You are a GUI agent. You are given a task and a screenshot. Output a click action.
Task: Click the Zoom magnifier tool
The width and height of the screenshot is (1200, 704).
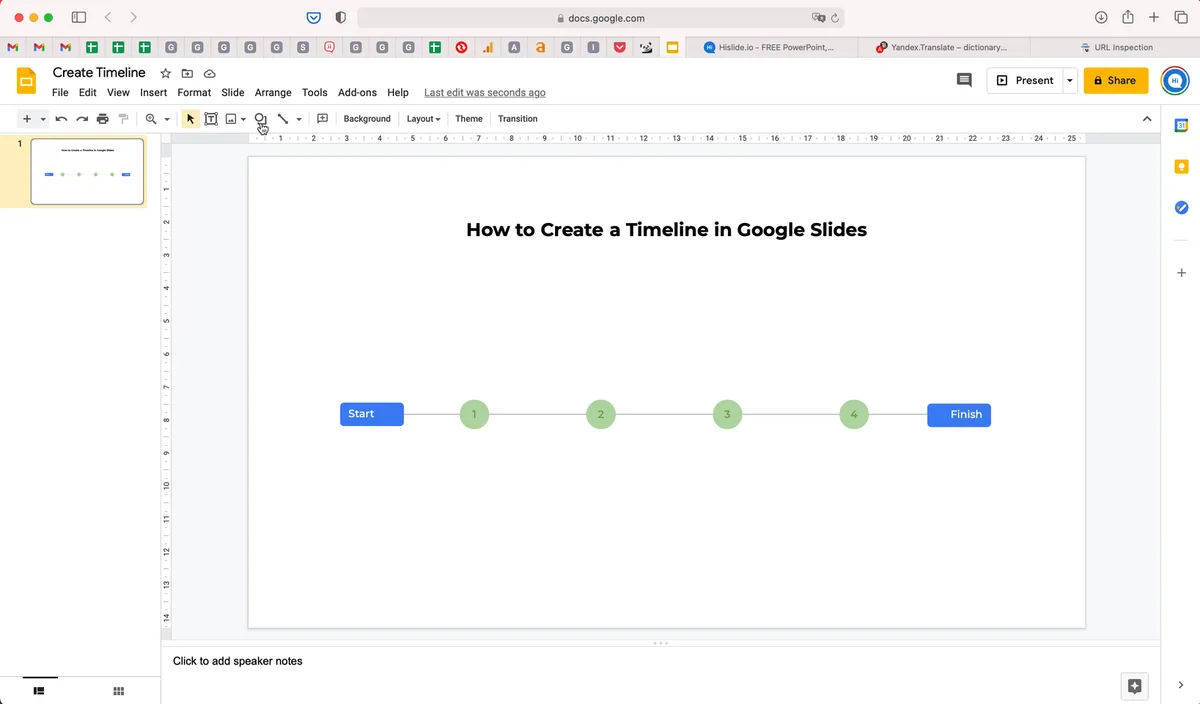point(151,119)
